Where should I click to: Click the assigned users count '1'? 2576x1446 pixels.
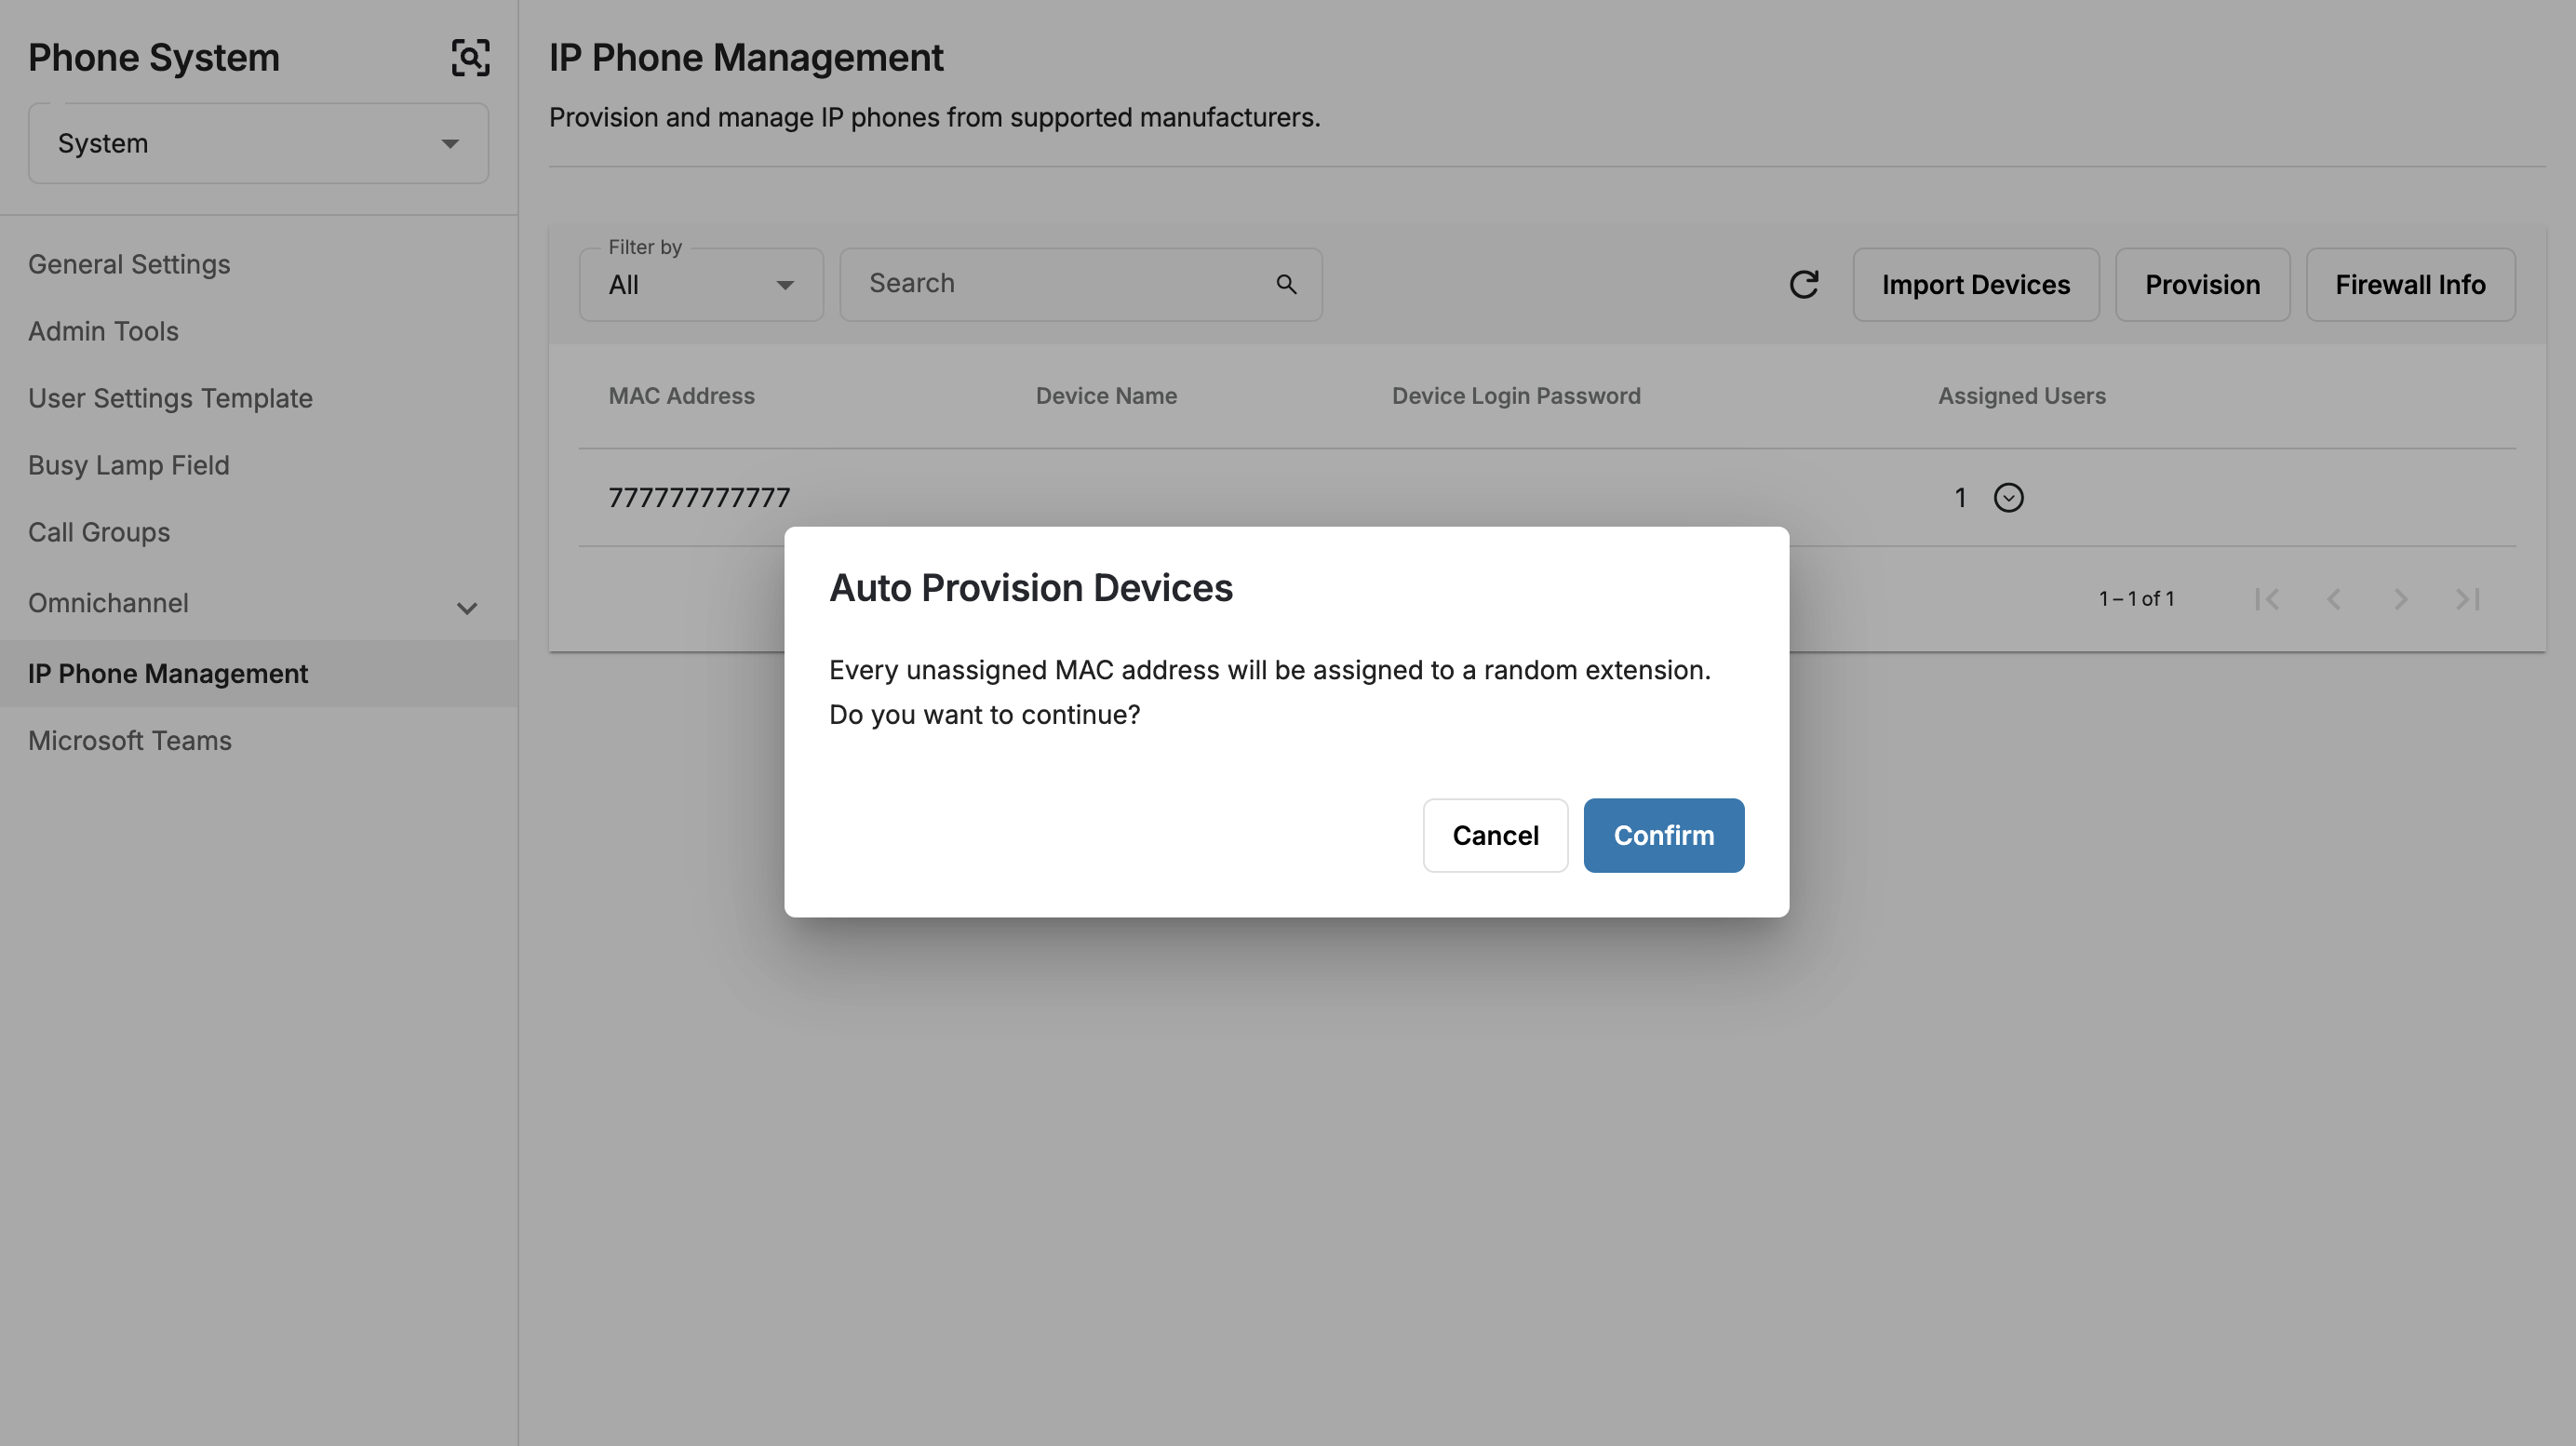(x=1960, y=498)
